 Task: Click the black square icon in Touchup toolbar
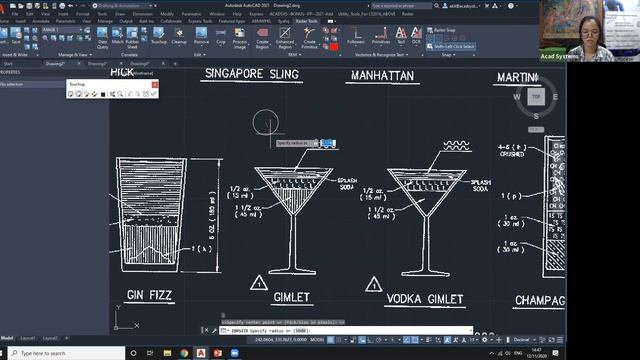103,94
